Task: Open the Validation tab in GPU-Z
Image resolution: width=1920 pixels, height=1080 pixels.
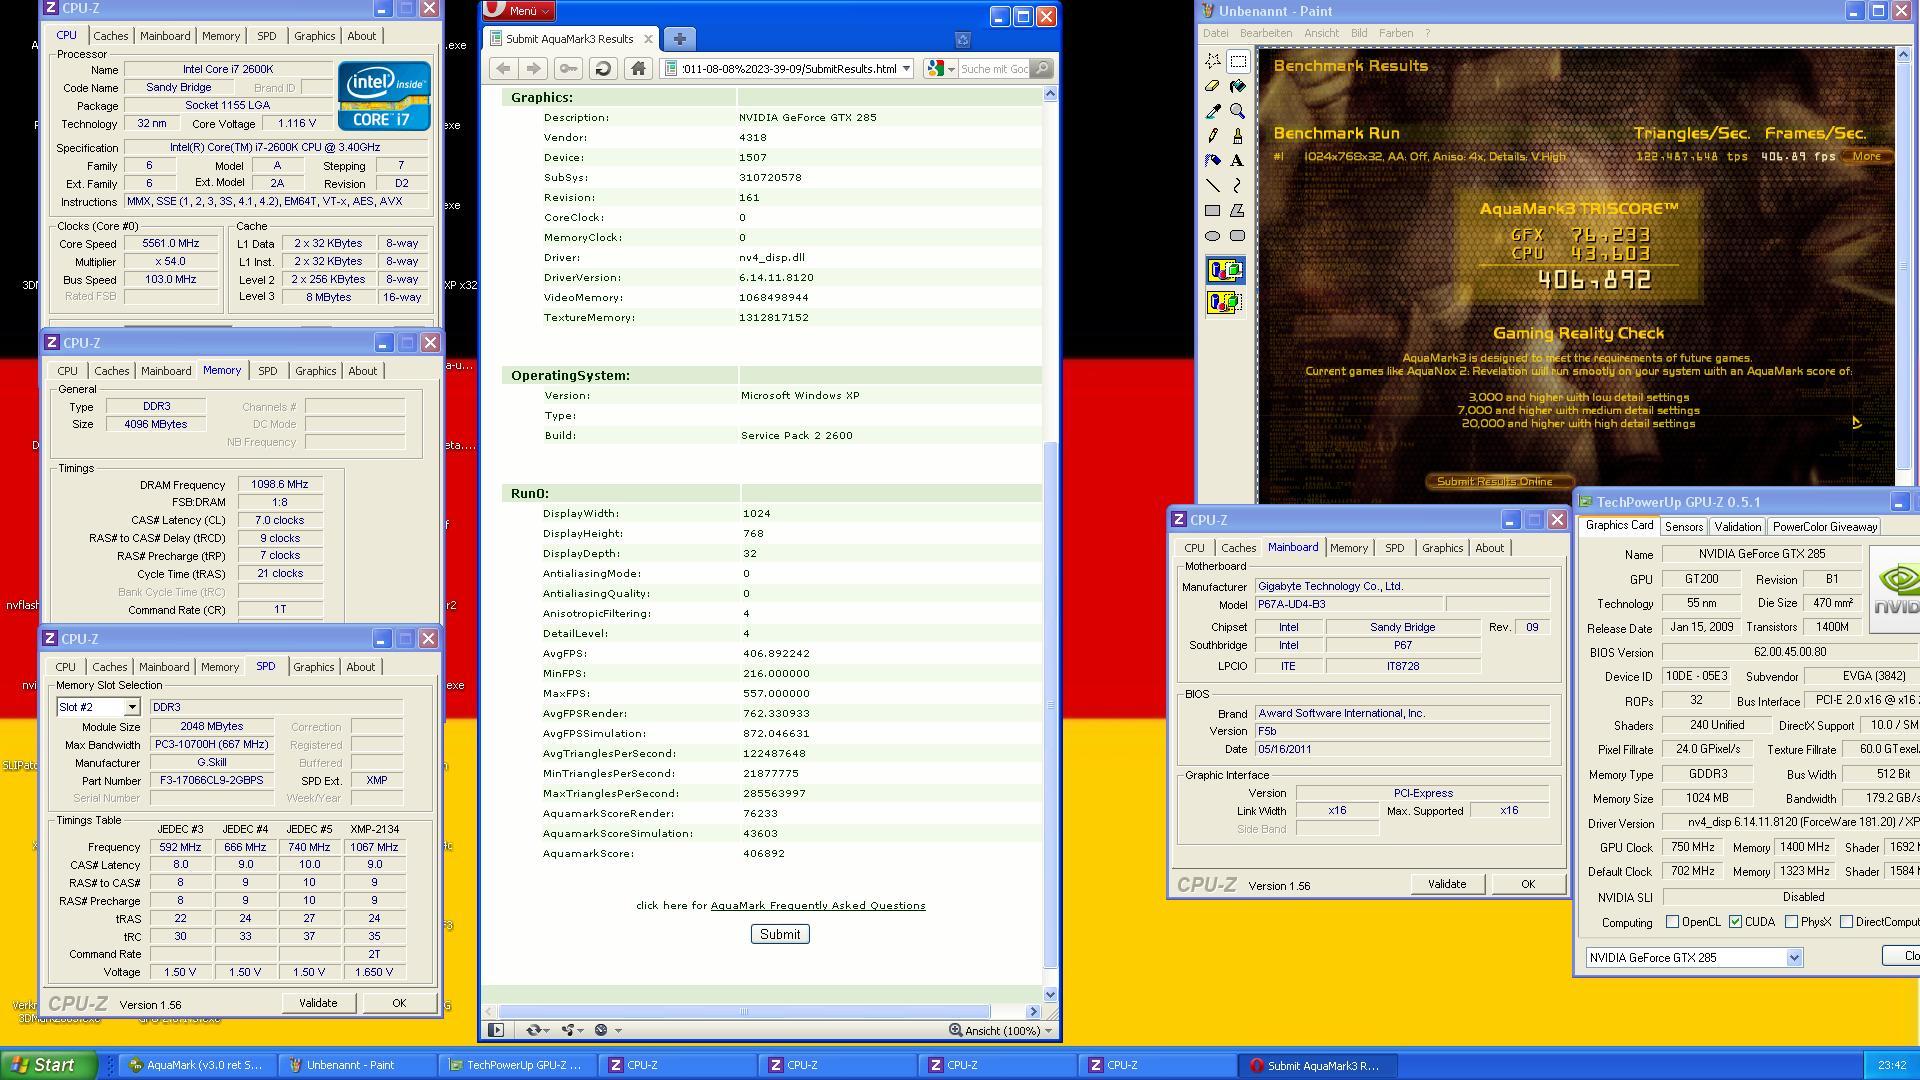Action: coord(1737,527)
